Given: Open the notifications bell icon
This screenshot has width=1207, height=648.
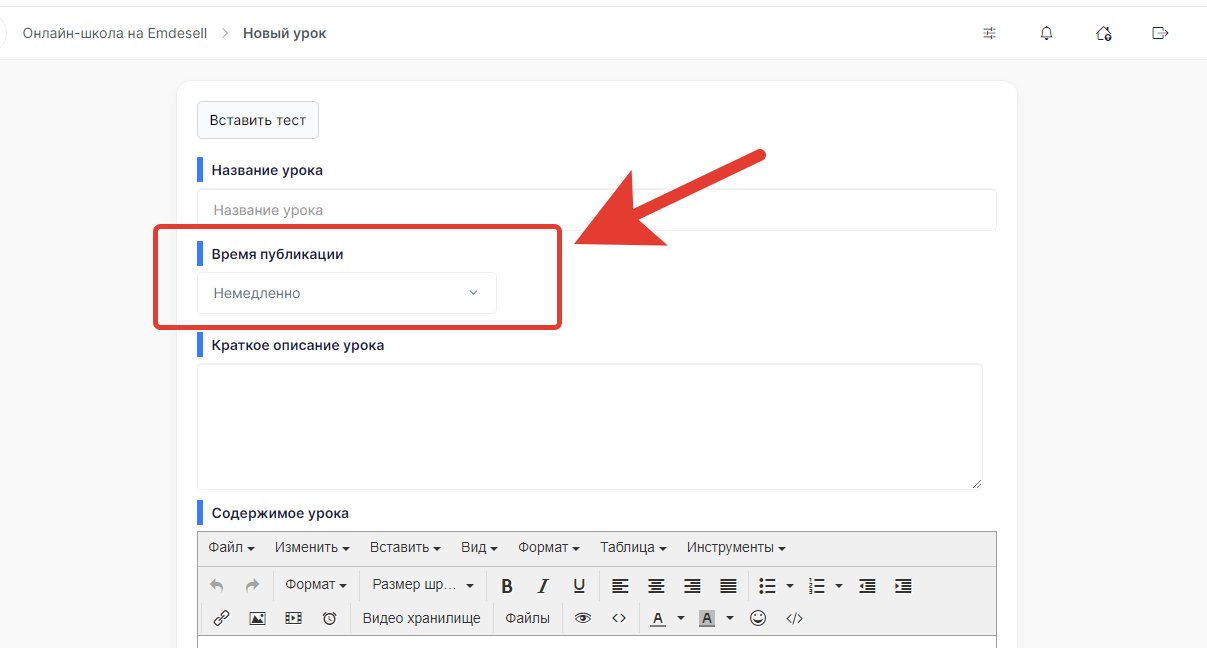Looking at the screenshot, I should point(1046,33).
